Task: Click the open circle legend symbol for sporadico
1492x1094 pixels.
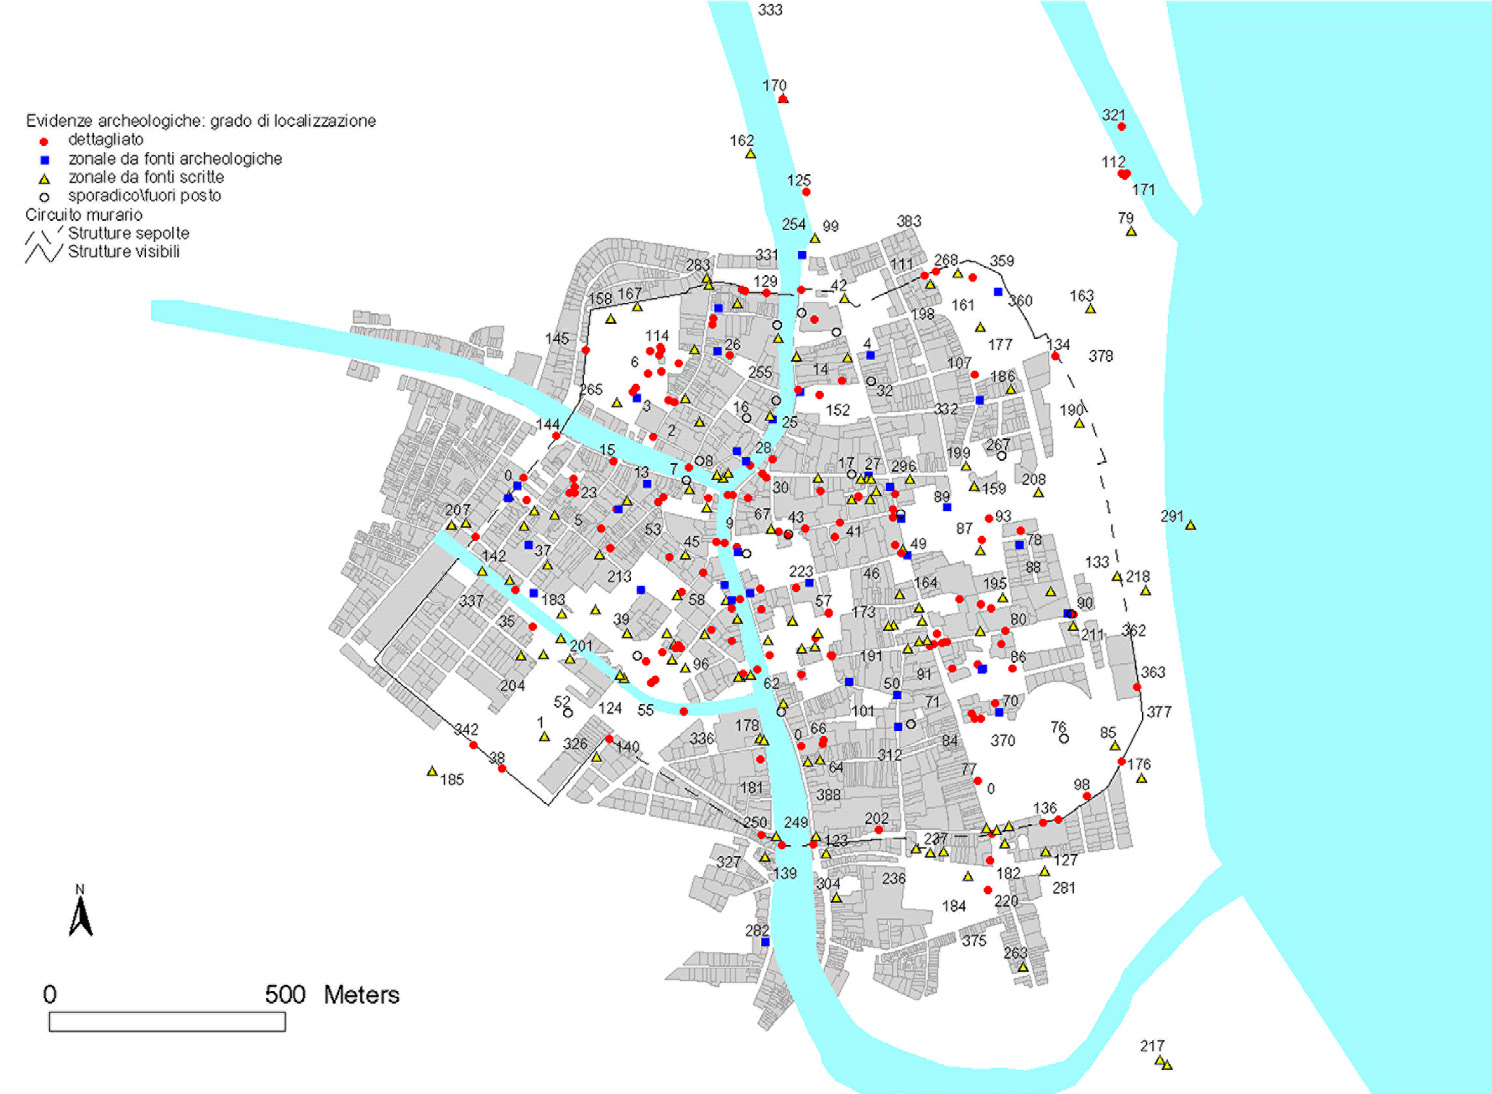Action: pyautogui.click(x=44, y=197)
